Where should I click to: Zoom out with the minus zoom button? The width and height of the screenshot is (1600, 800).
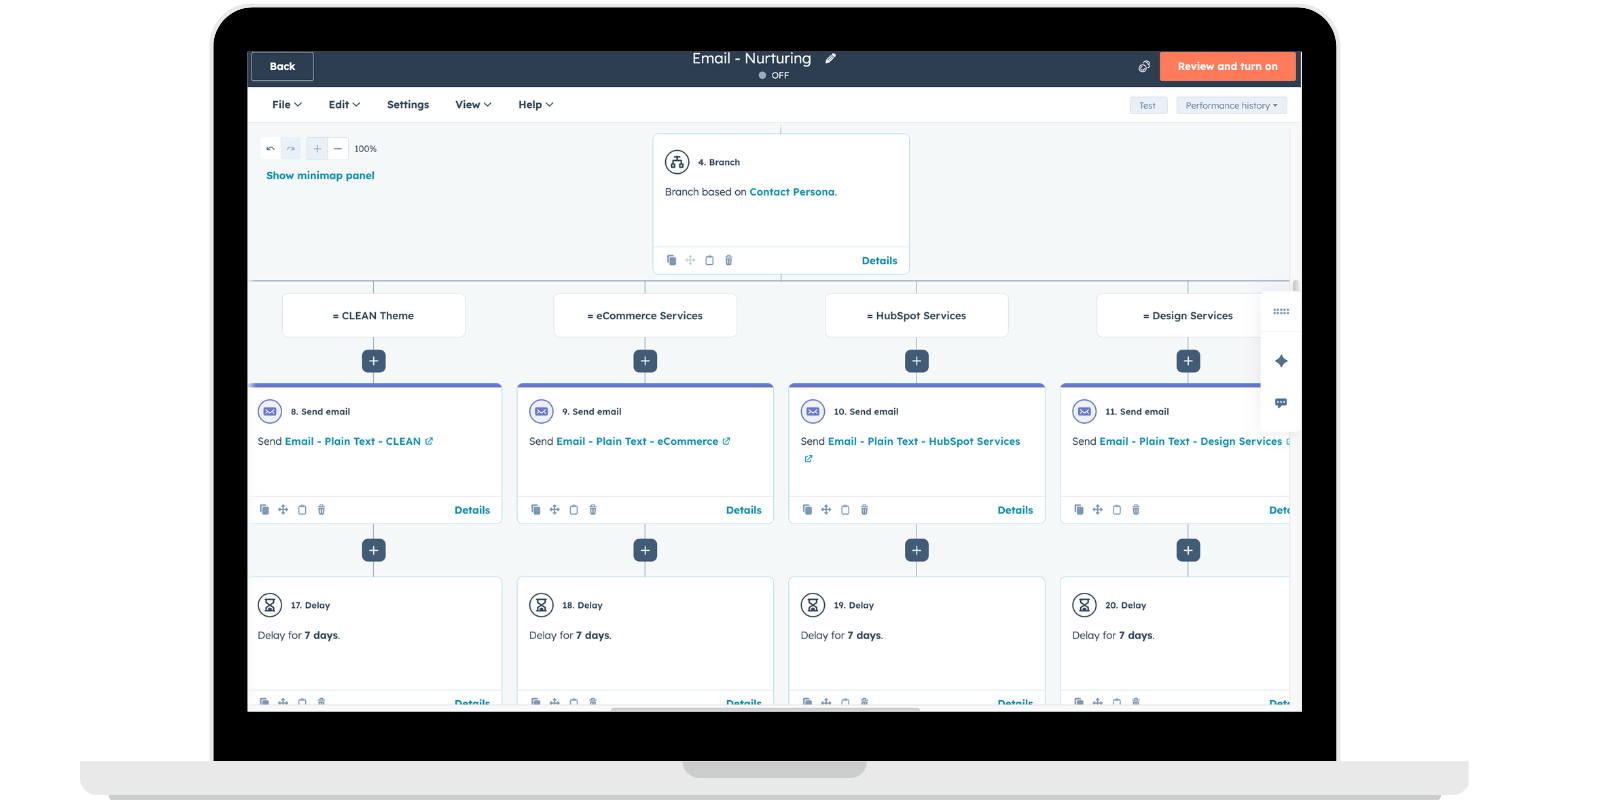coord(338,148)
